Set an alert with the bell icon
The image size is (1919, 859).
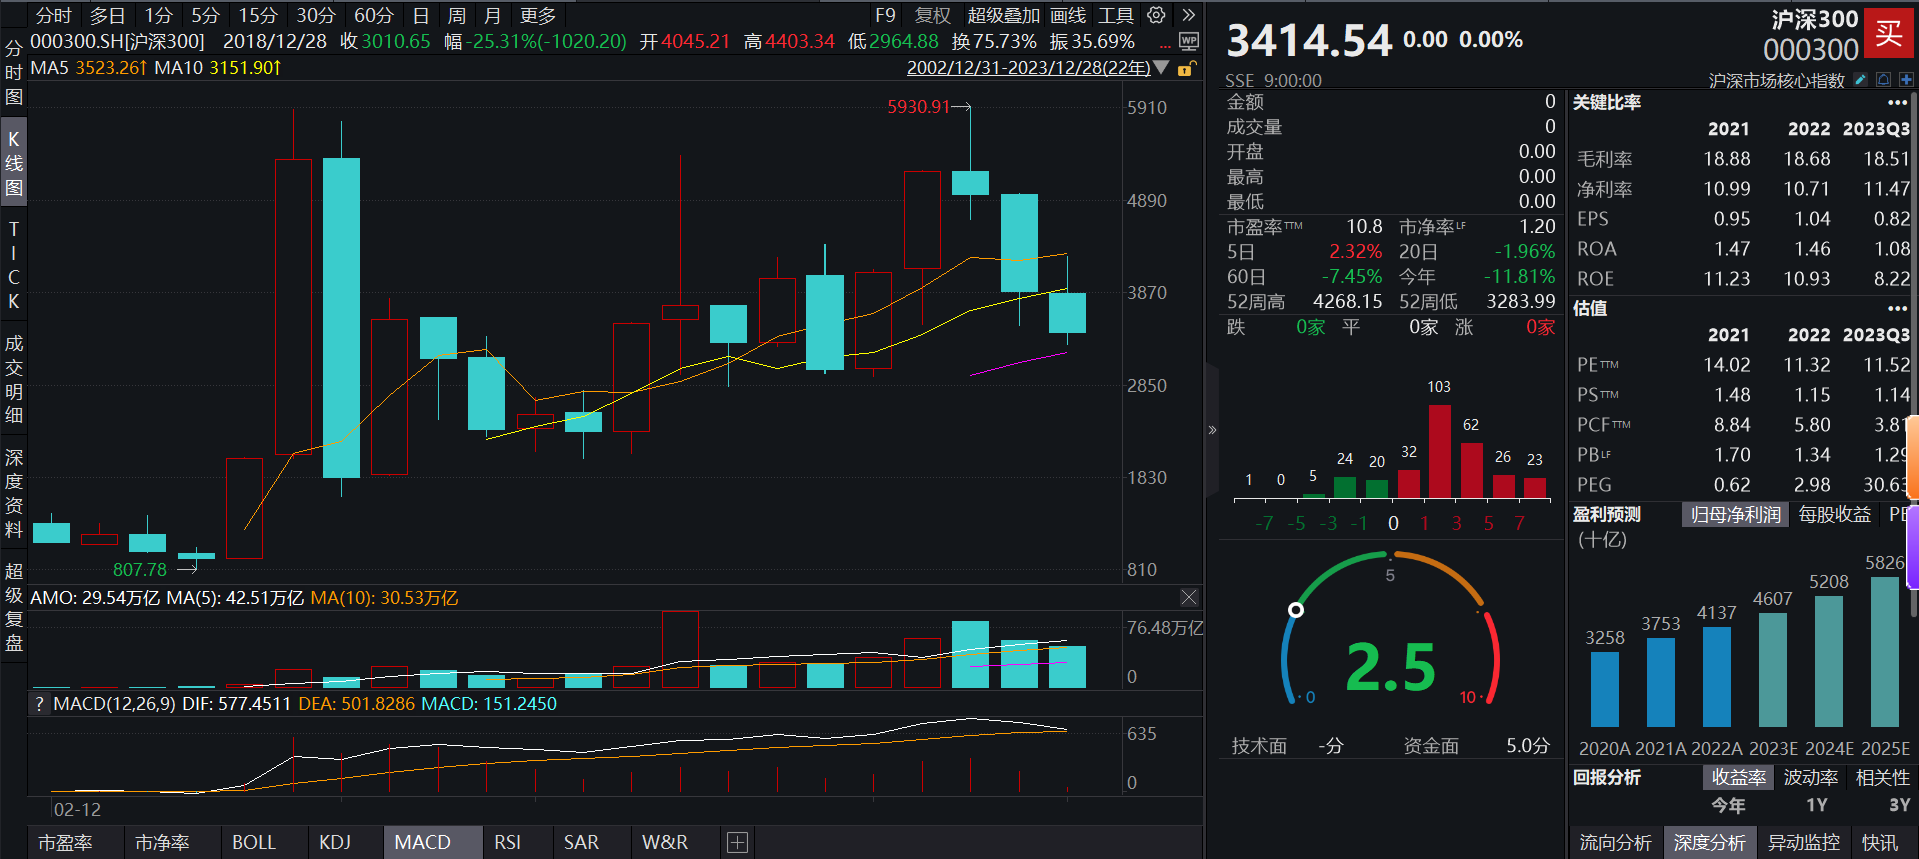click(1883, 80)
